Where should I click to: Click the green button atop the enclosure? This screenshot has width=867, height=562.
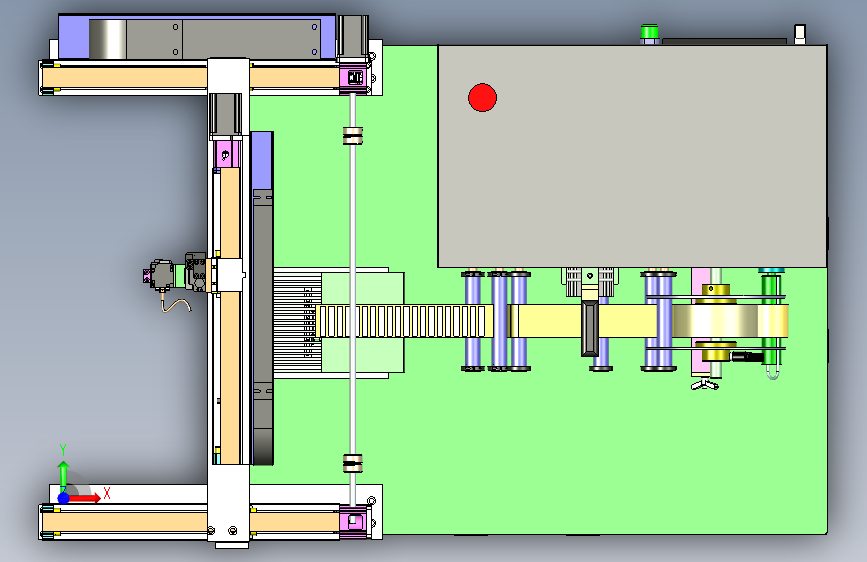pyautogui.click(x=649, y=32)
